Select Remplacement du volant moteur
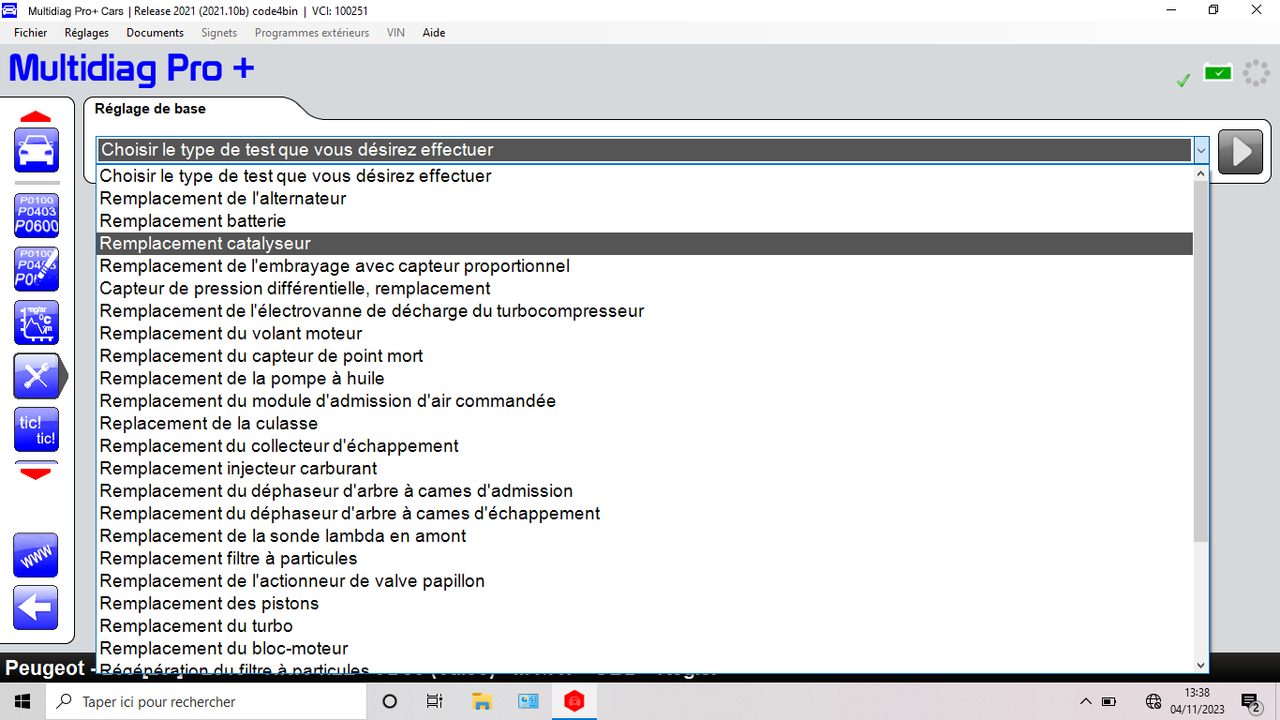Viewport: 1280px width, 720px height. click(645, 333)
